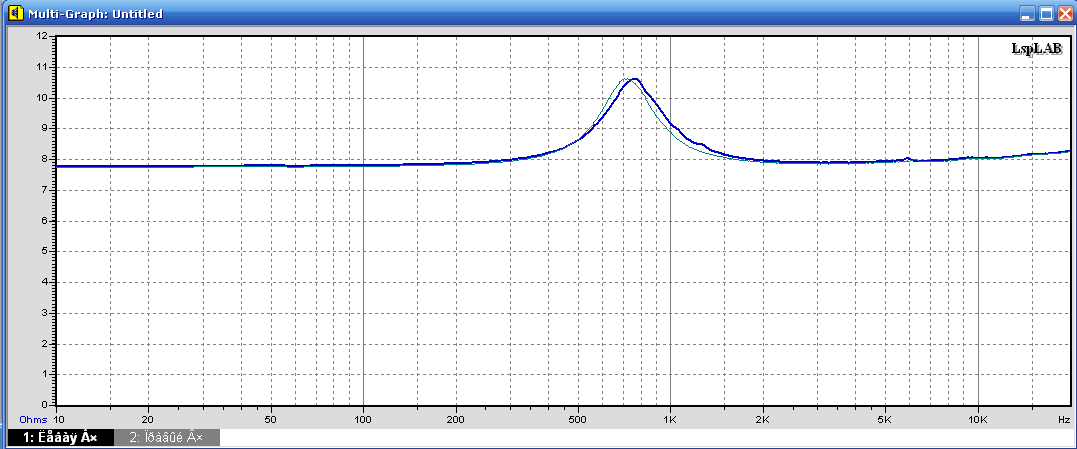Click the LspLAB label on the graph
Viewport: 1077px width, 449px height.
[x=1036, y=48]
